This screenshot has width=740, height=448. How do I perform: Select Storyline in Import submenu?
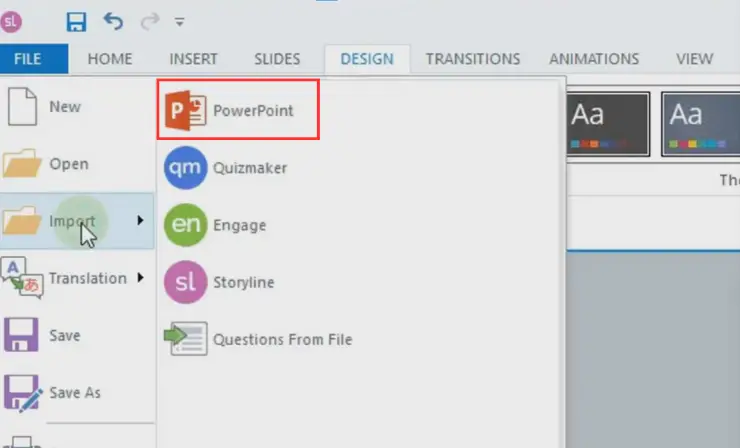click(244, 282)
